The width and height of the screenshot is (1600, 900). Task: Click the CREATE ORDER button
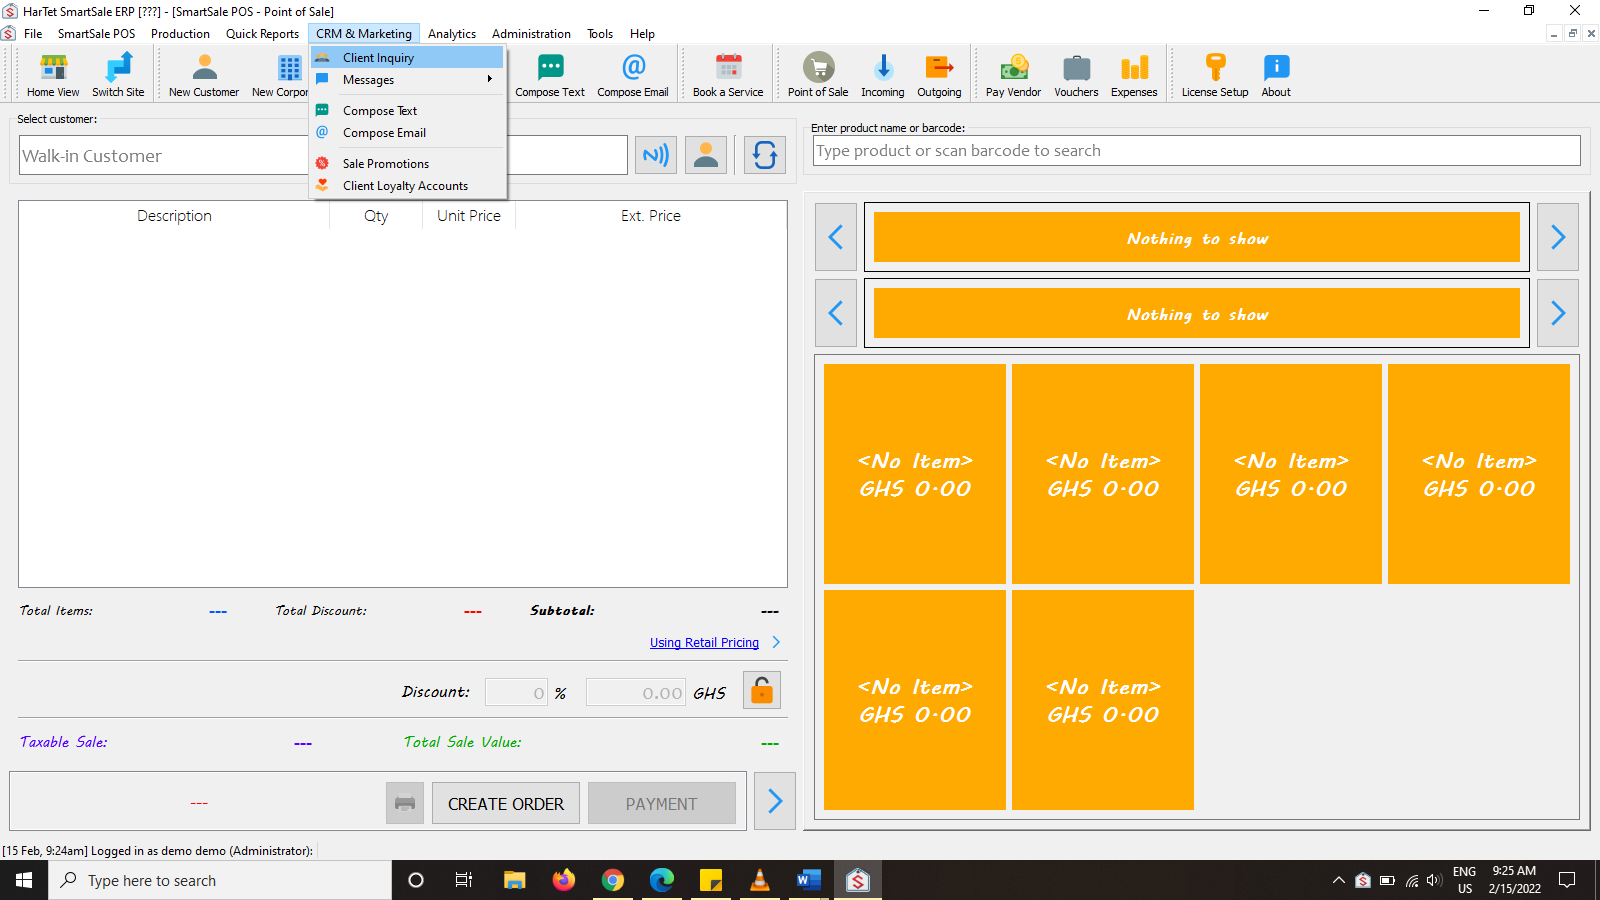pyautogui.click(x=505, y=803)
